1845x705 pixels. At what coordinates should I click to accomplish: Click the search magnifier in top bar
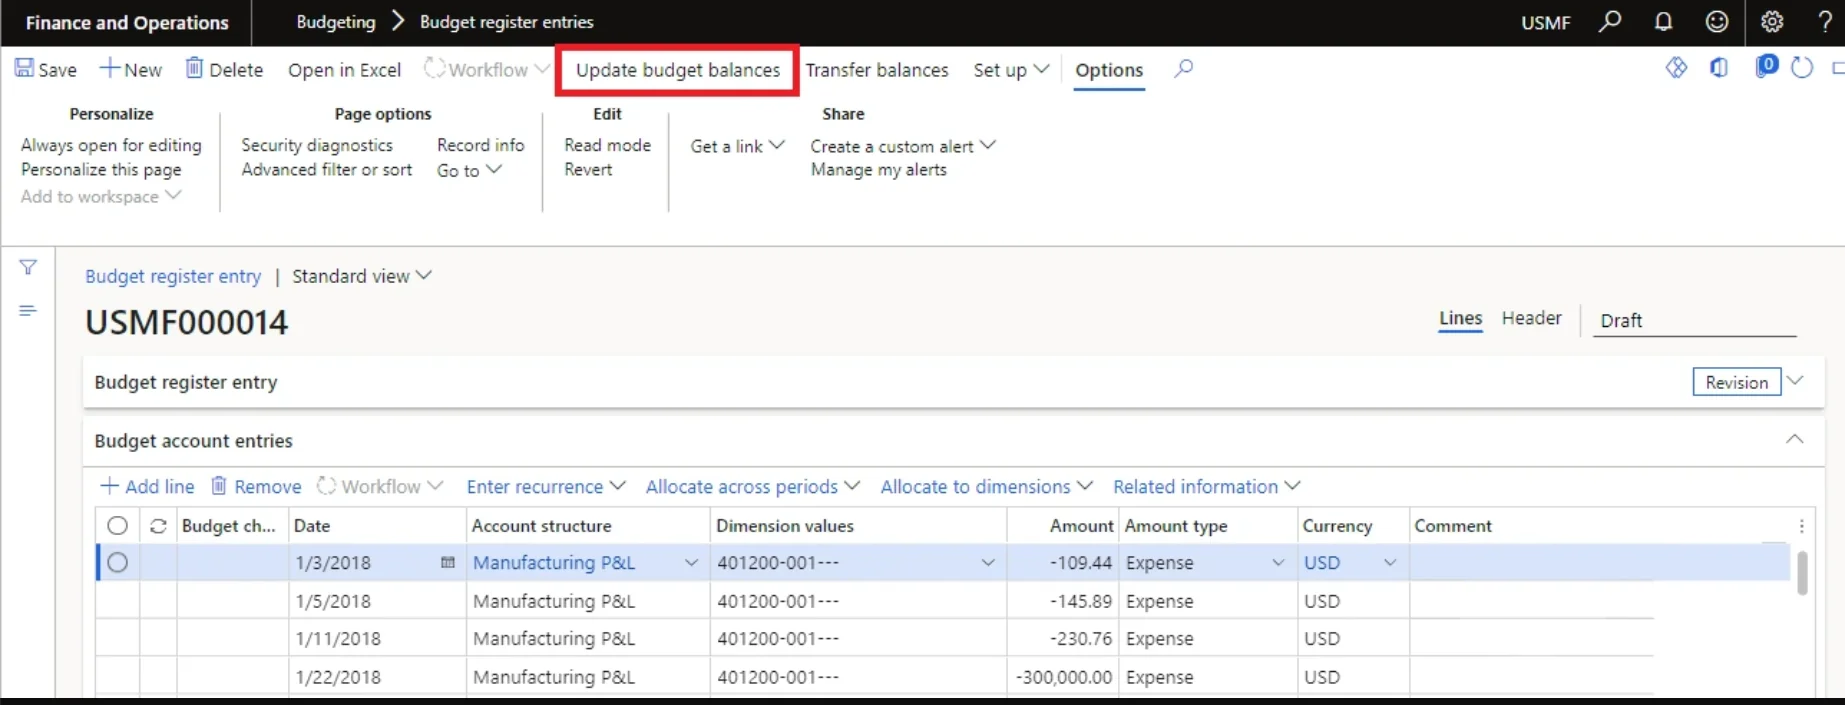point(1610,21)
